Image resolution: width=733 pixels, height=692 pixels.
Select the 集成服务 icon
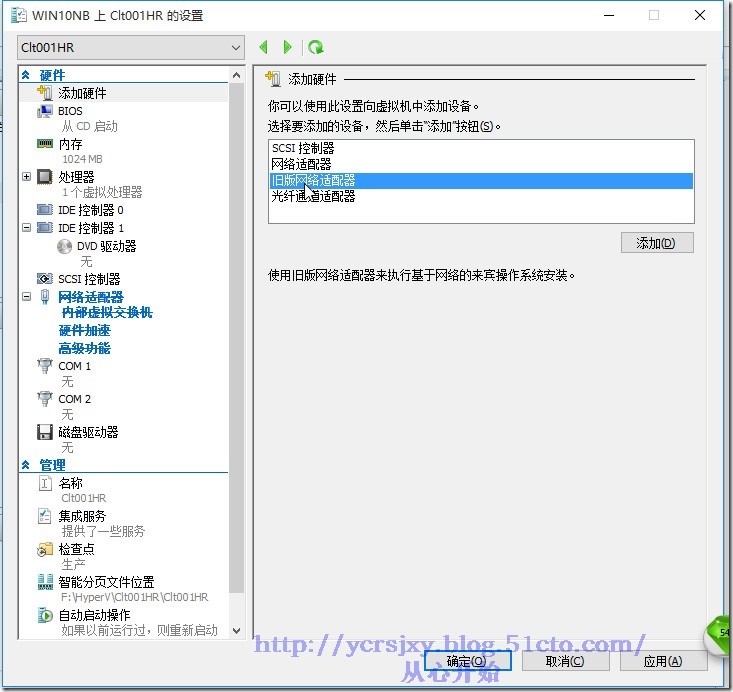point(45,516)
